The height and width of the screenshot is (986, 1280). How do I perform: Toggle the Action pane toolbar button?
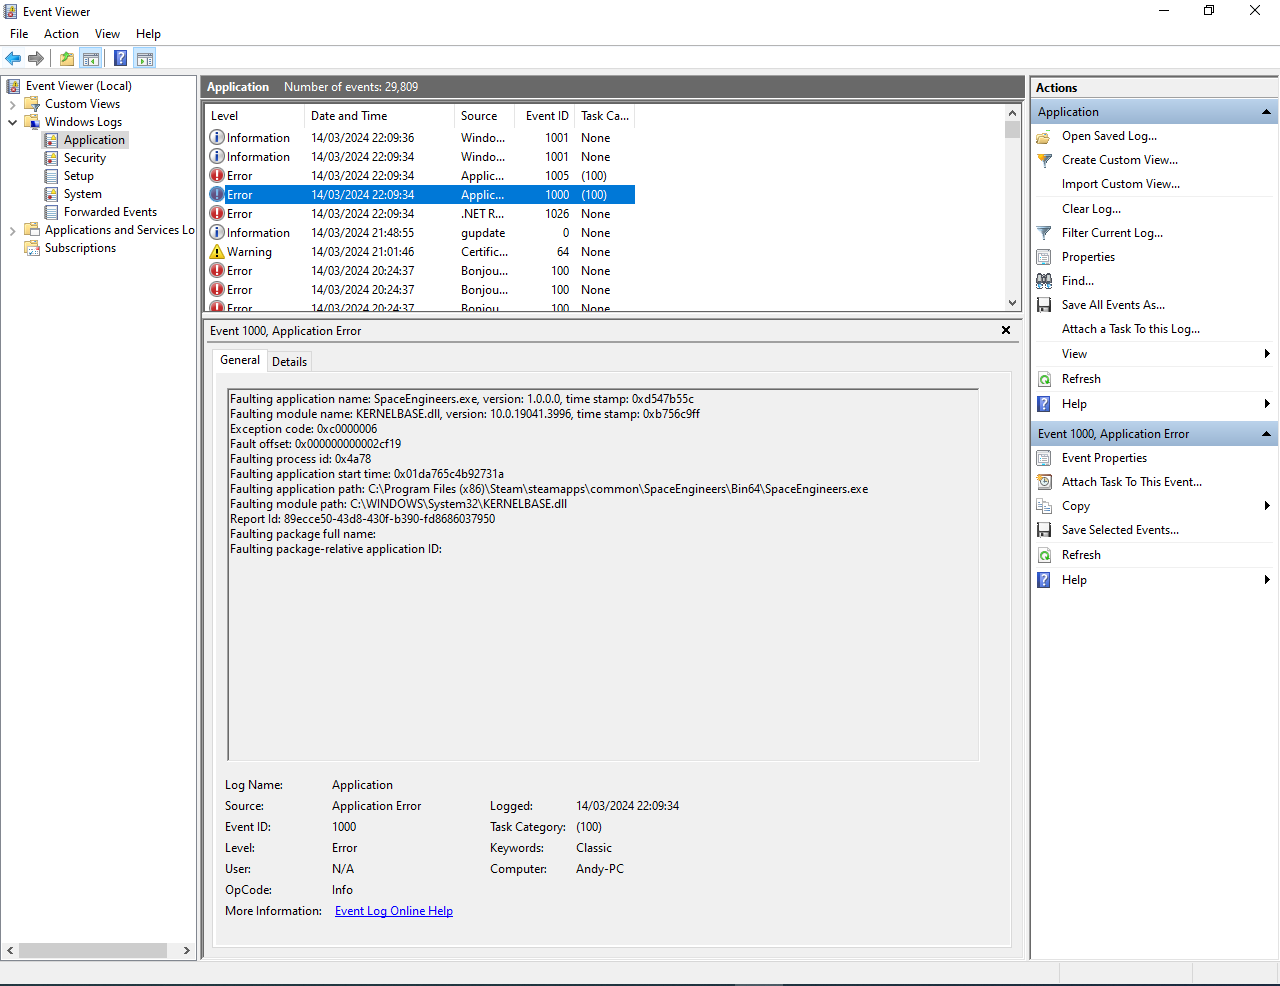pos(145,58)
